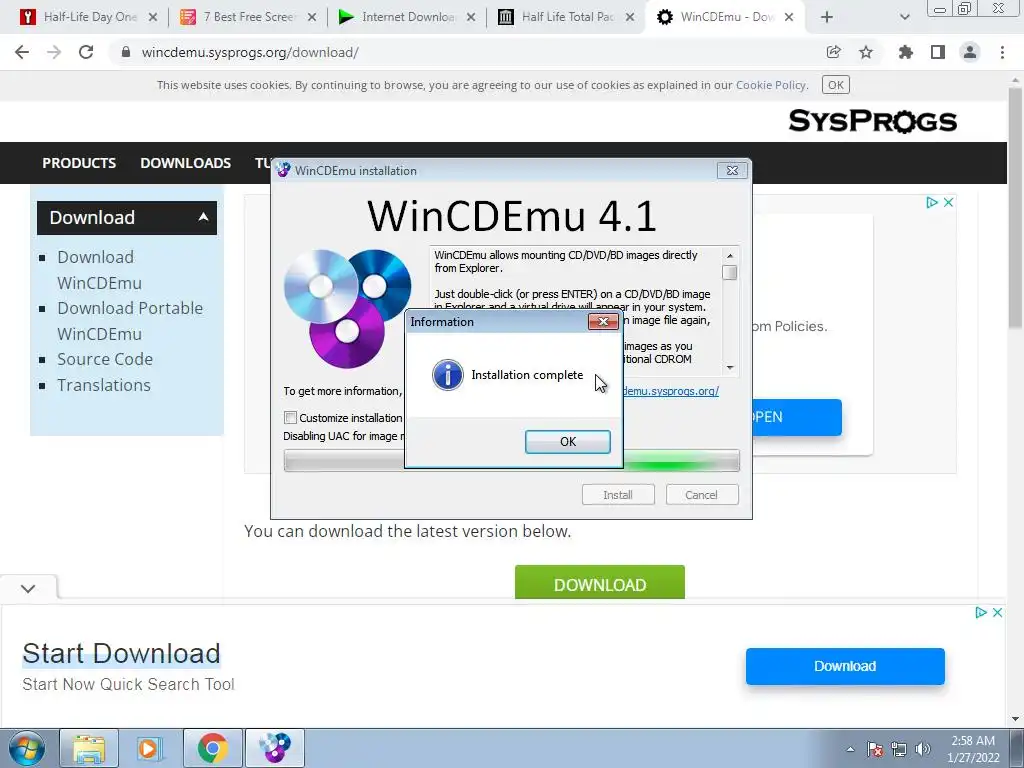Reload the page with the refresh icon
1024x768 pixels.
tap(86, 52)
